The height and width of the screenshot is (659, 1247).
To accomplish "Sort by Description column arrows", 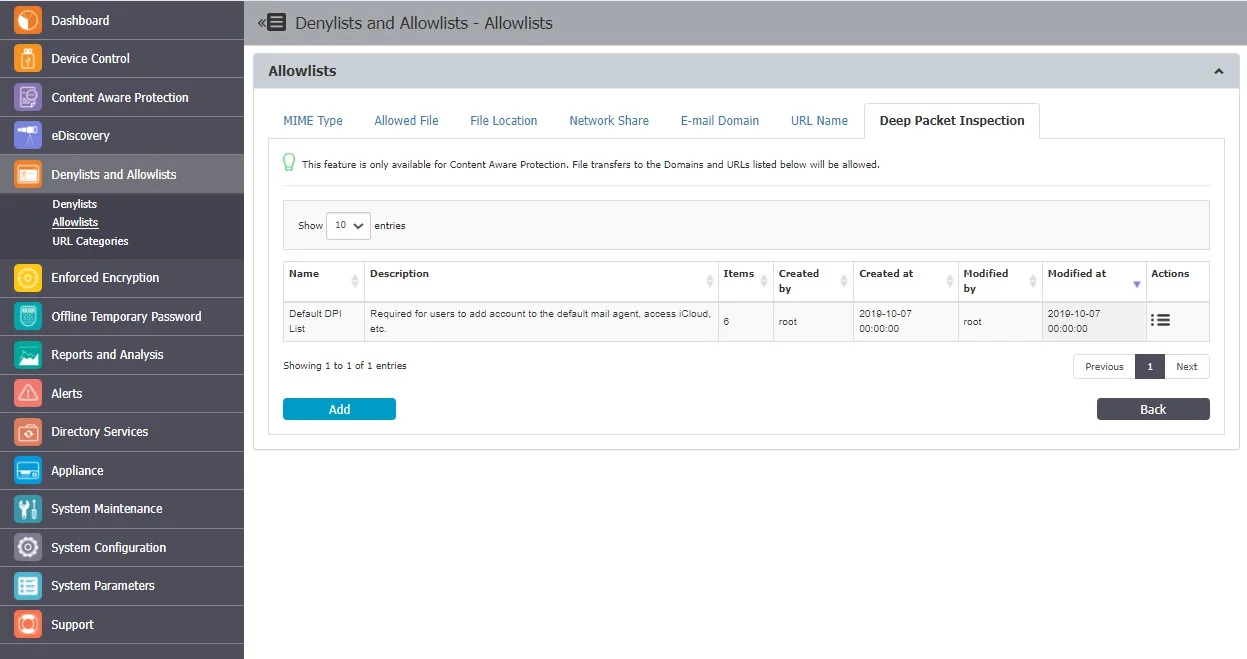I will coord(710,281).
